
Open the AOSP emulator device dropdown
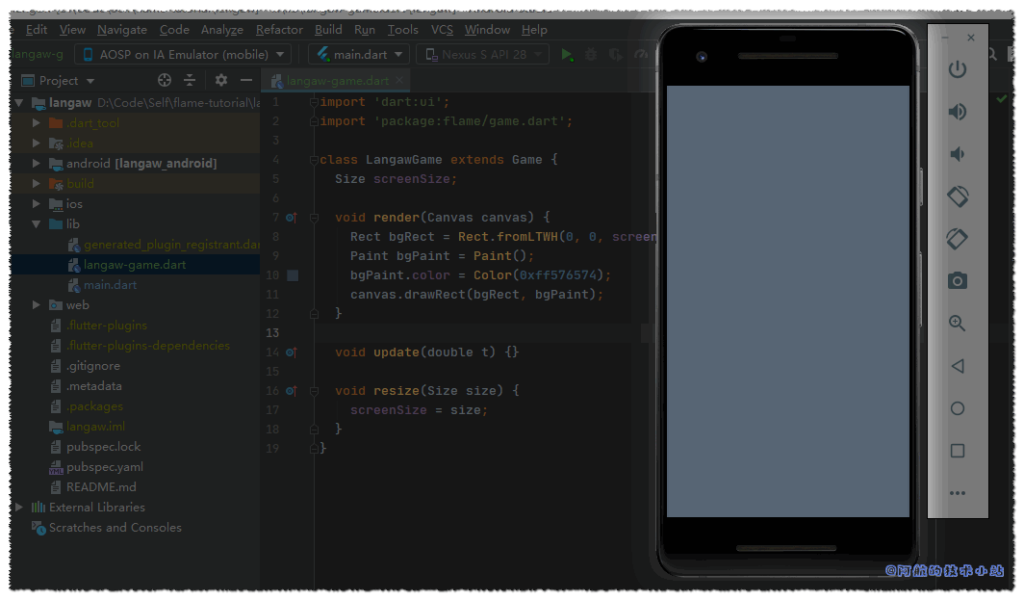(x=182, y=54)
